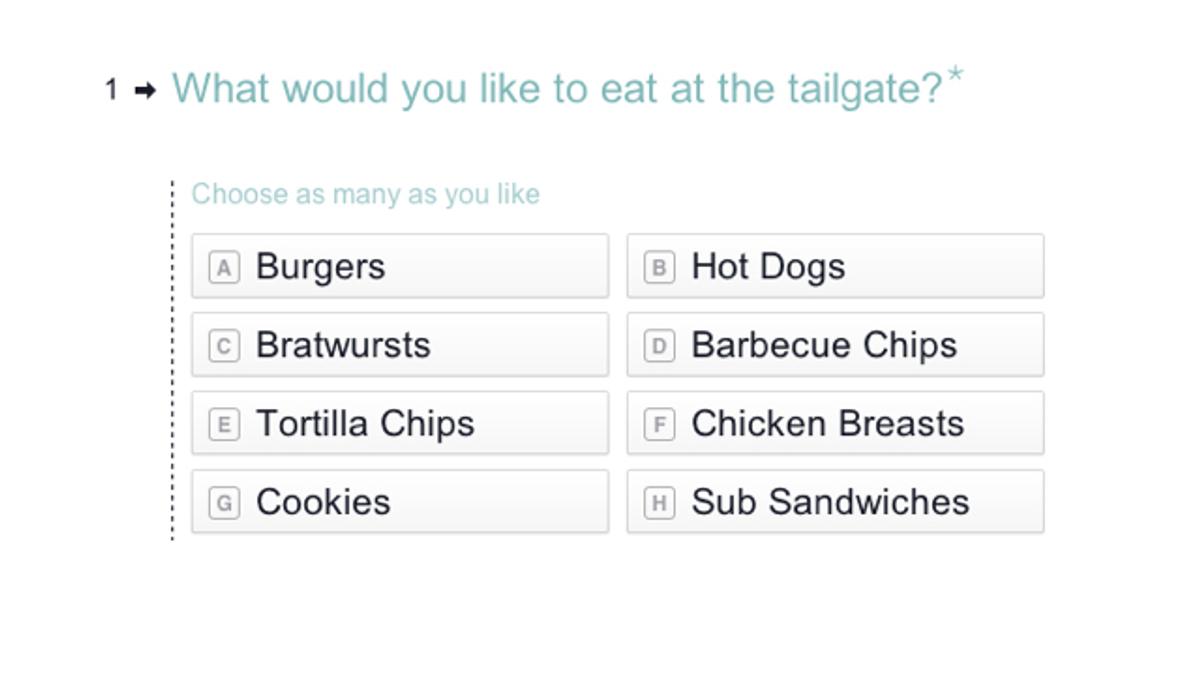
Task: Click the "Choose as many as you like" hint
Action: [x=365, y=194]
